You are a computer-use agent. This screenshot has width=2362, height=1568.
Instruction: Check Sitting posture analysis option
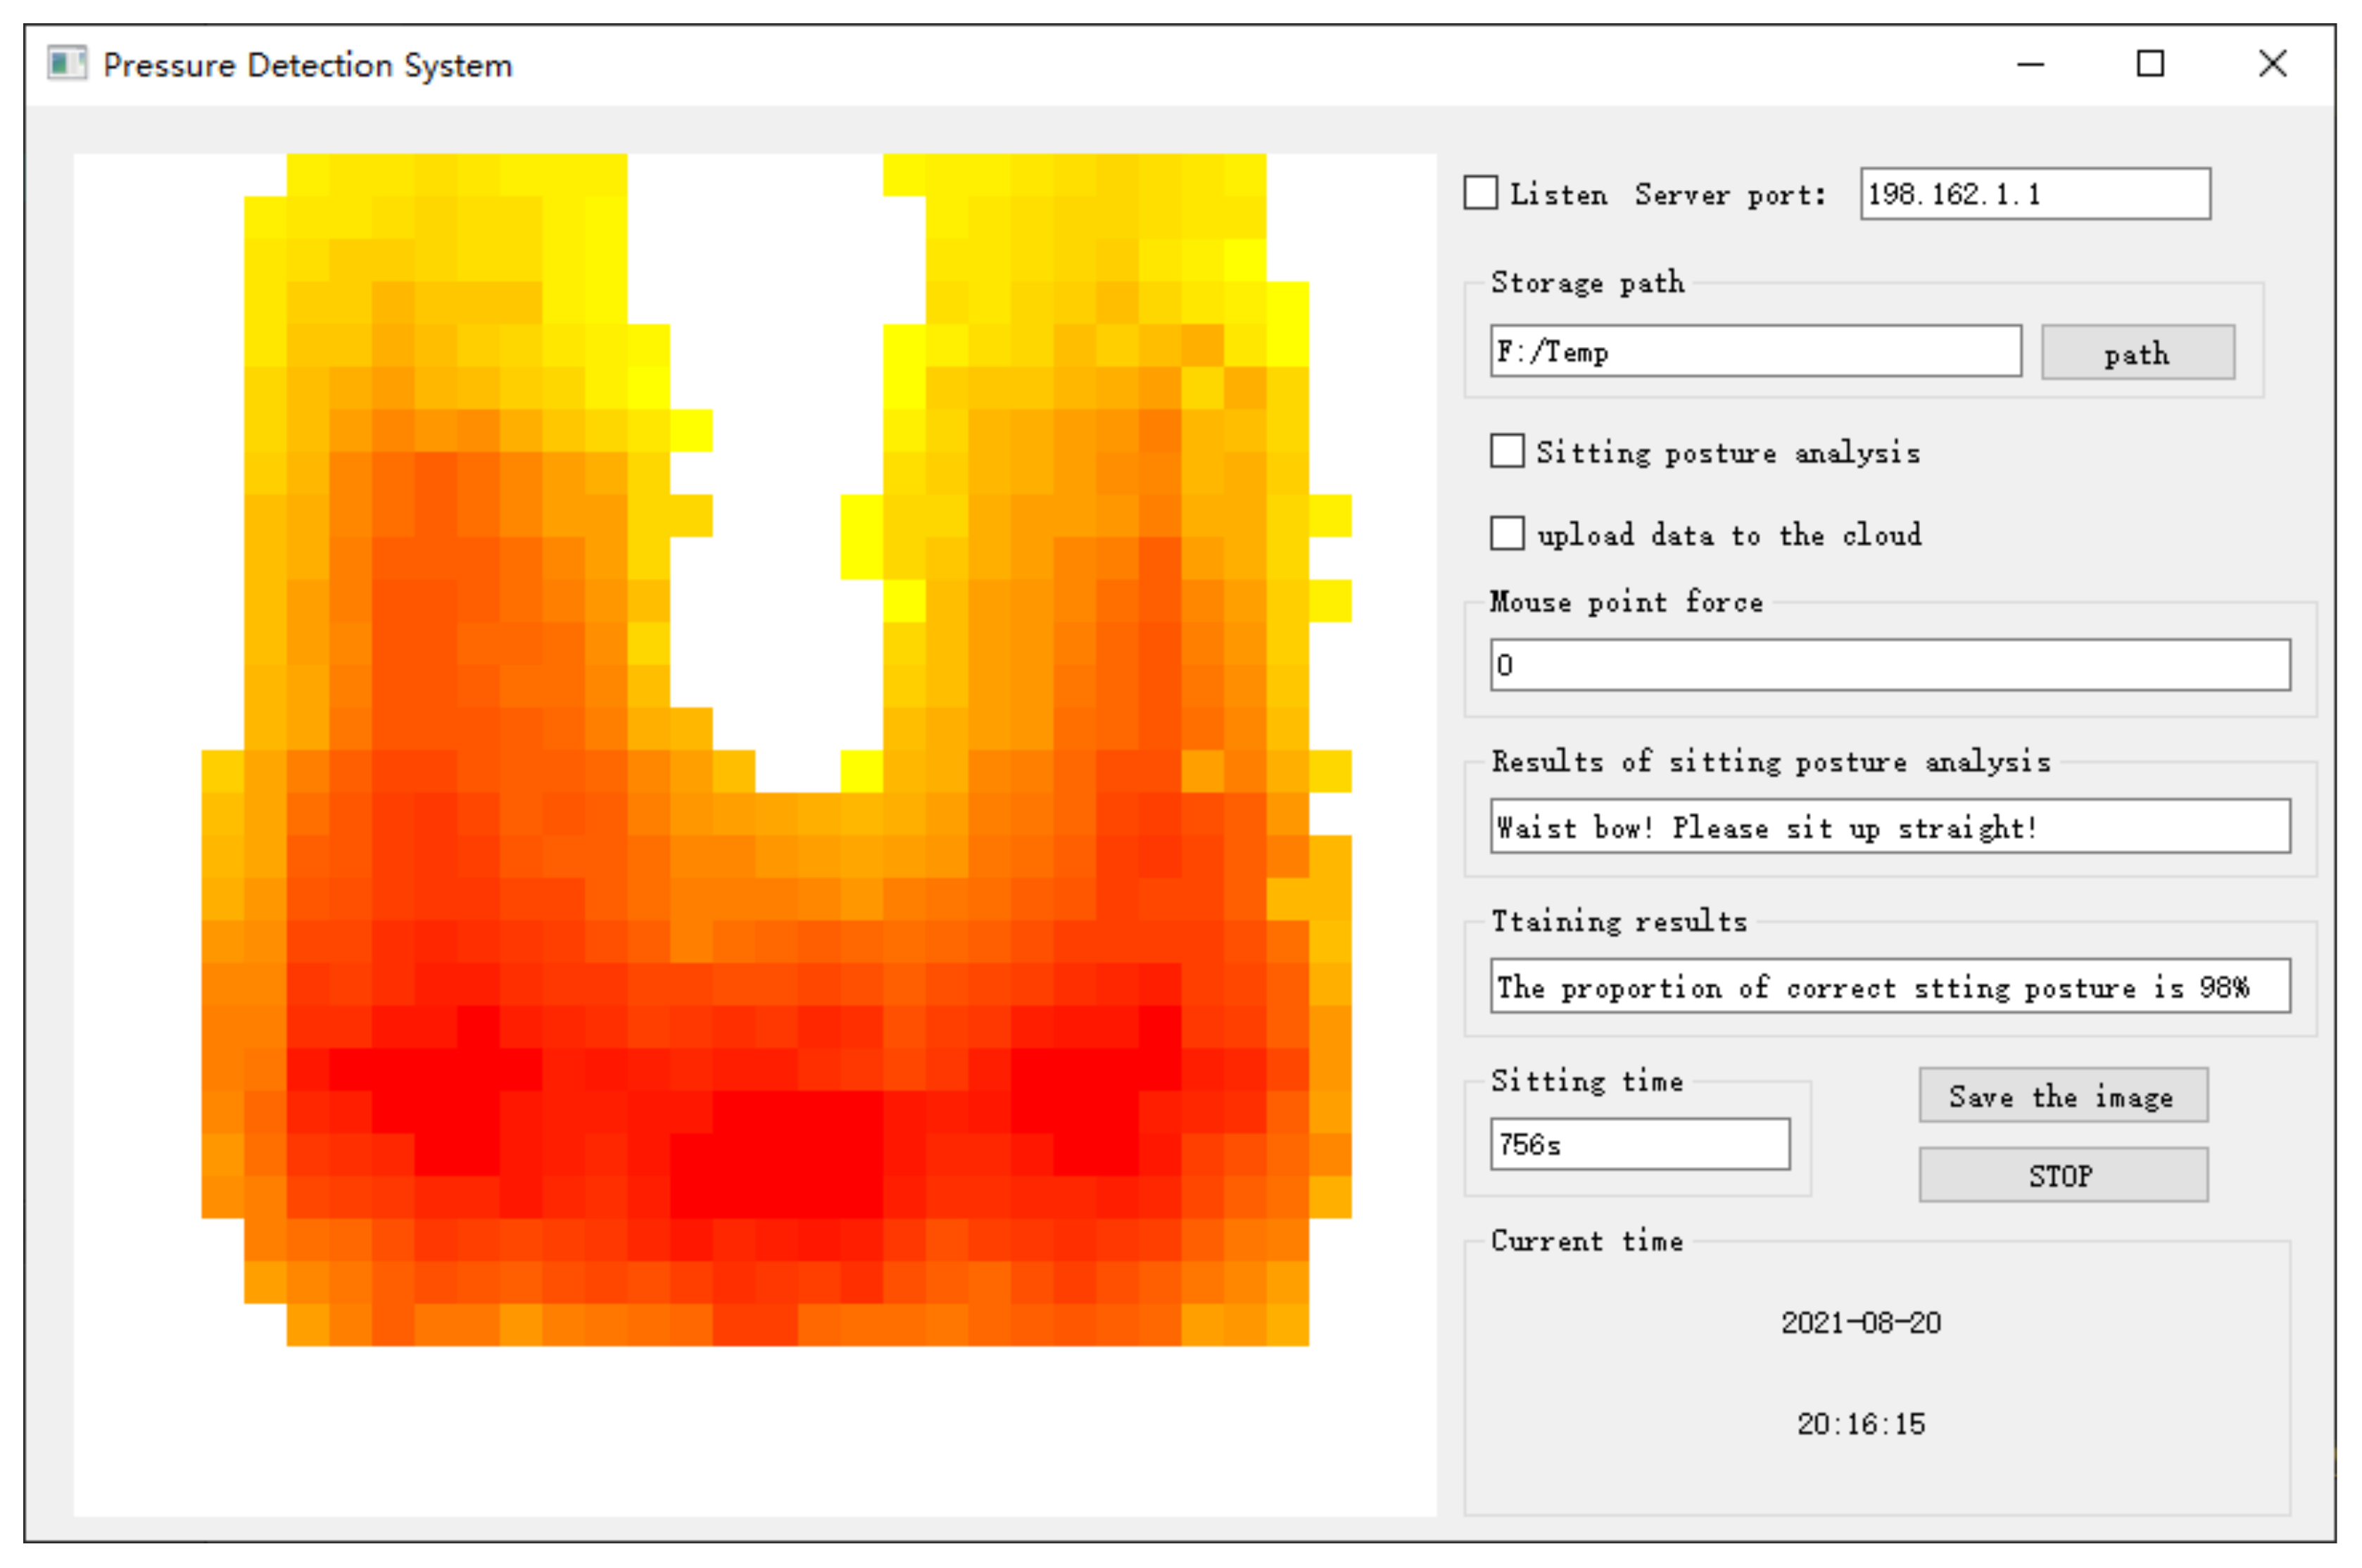tap(1507, 451)
